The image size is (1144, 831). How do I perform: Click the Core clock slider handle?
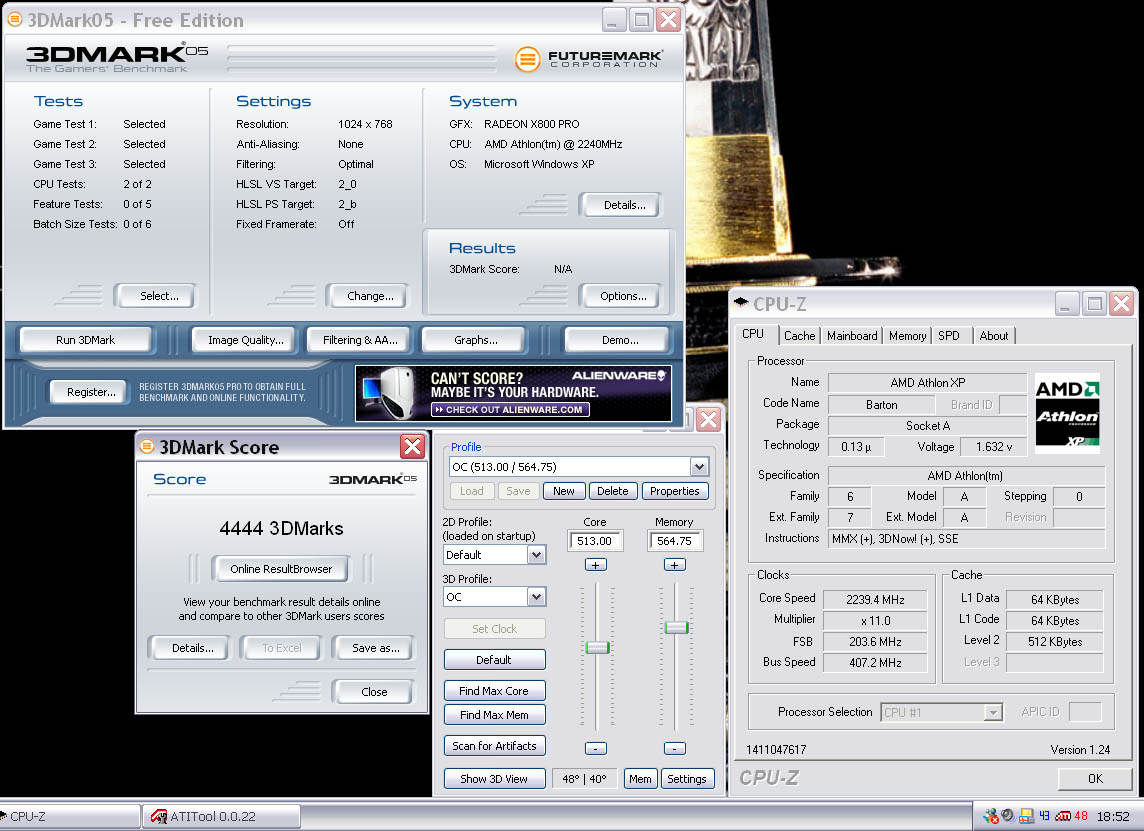pyautogui.click(x=598, y=647)
